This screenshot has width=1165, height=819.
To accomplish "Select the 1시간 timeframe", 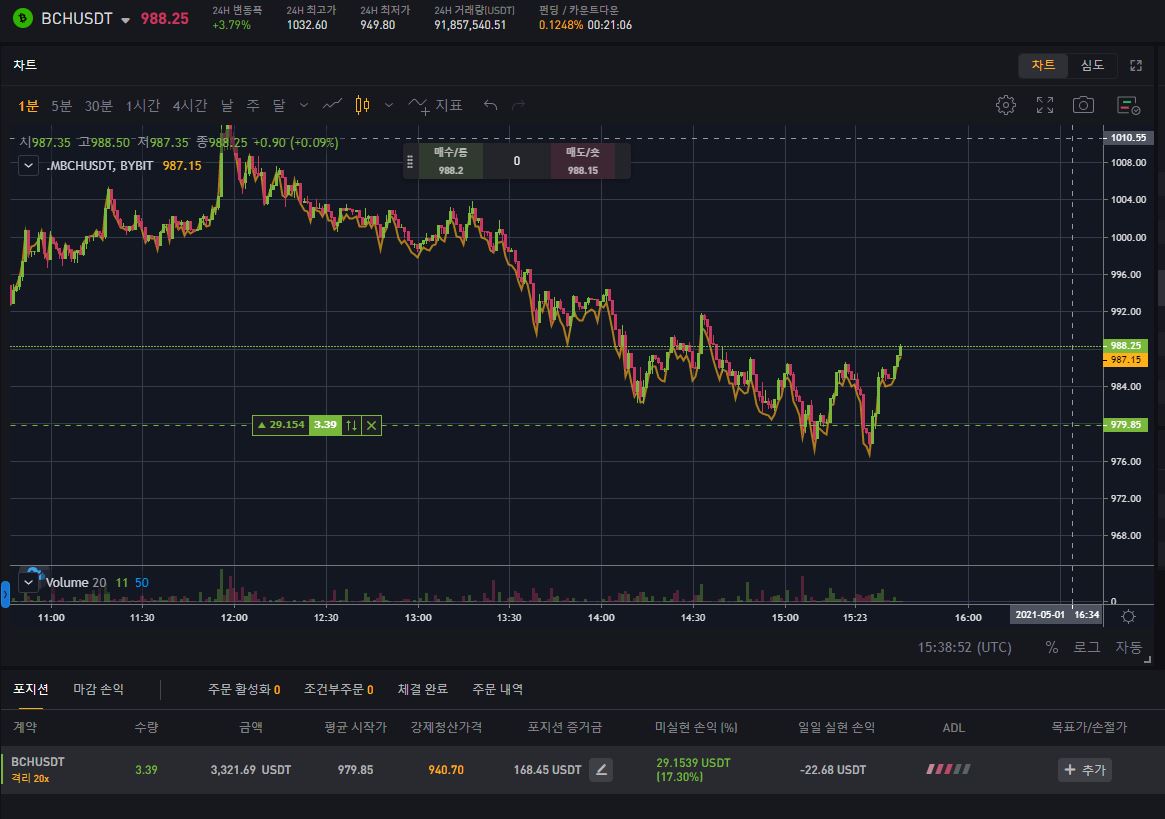I will (143, 105).
